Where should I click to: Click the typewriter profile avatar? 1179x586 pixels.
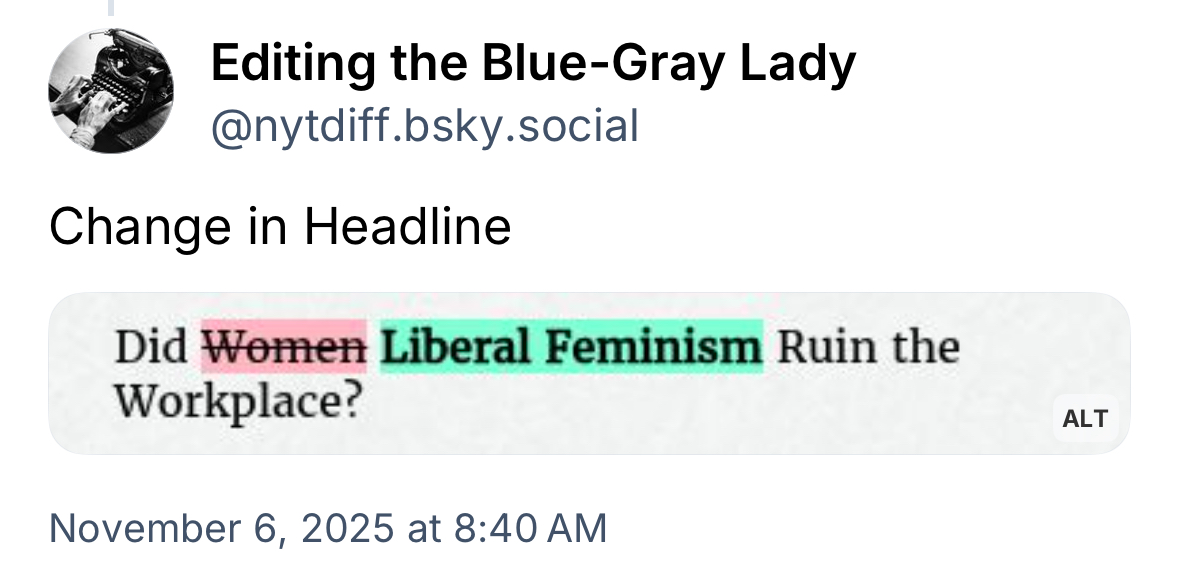[110, 90]
